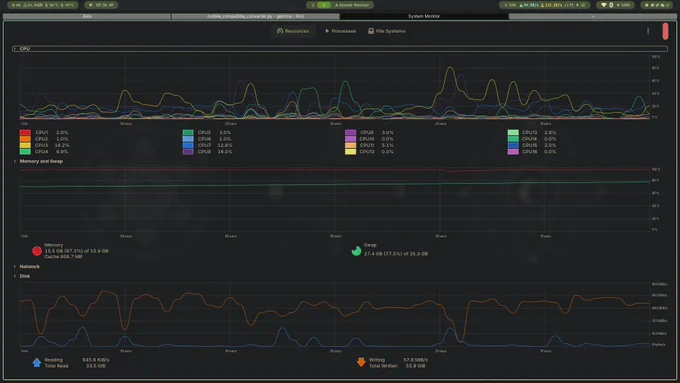
Task: Change the CPU13 light green swatch
Action: pos(513,133)
